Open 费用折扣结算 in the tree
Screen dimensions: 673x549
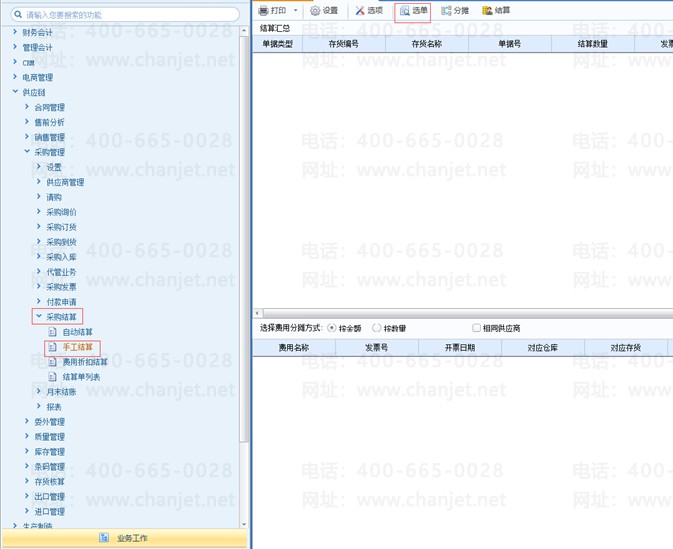pyautogui.click(x=85, y=362)
